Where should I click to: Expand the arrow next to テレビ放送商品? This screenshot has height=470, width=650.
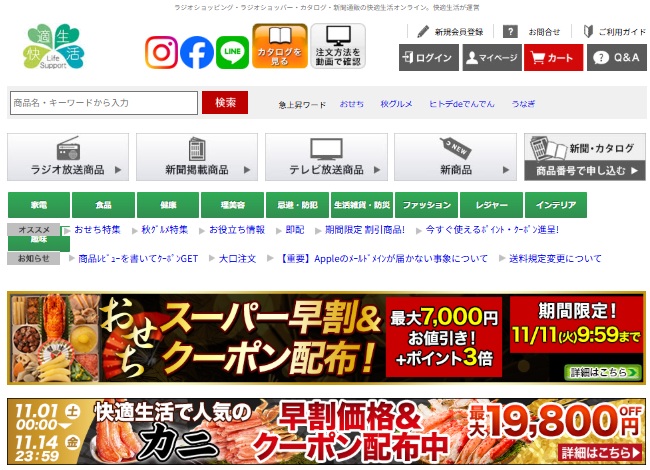(377, 170)
